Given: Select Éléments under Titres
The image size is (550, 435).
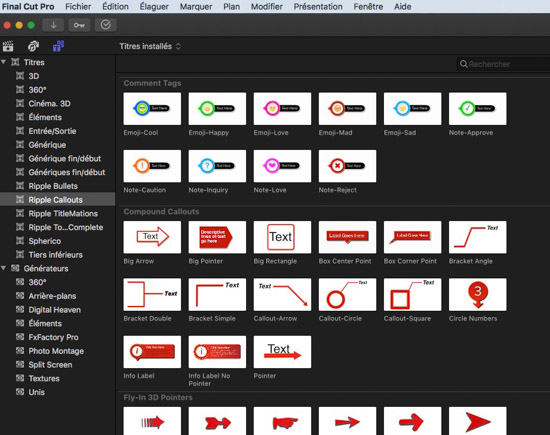Looking at the screenshot, I should 58,117.
